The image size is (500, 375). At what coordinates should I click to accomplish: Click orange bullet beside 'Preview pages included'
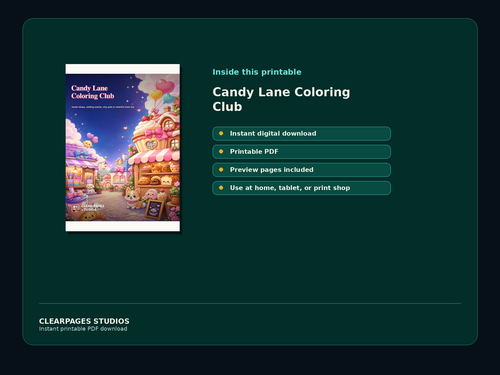221,170
